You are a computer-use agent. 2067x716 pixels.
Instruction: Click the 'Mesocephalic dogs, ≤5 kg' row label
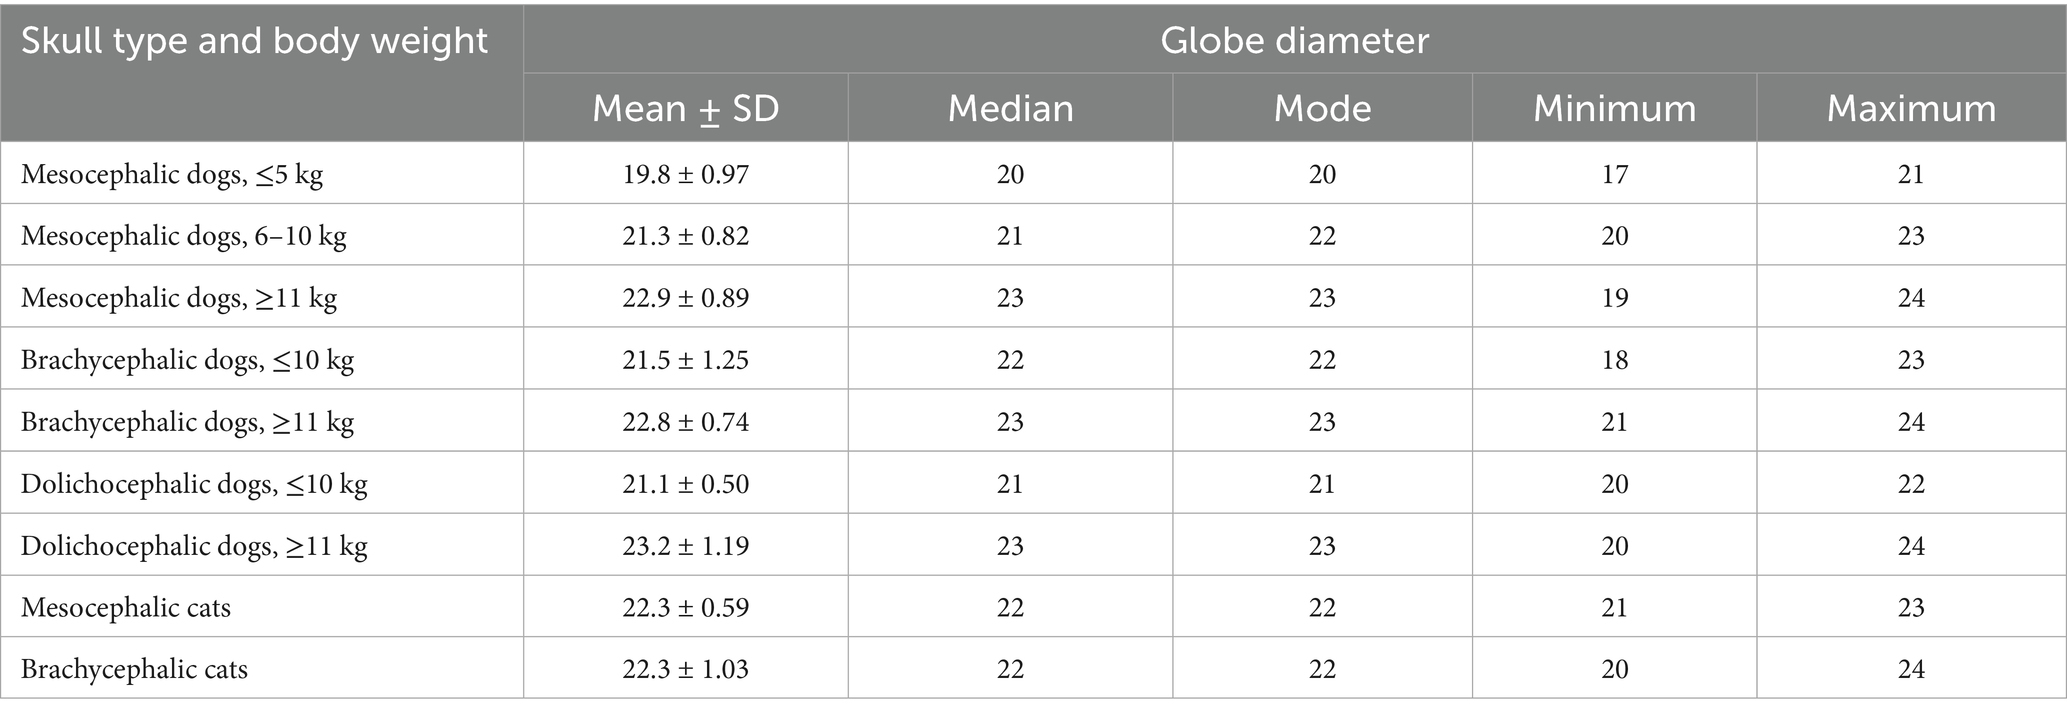tap(172, 175)
